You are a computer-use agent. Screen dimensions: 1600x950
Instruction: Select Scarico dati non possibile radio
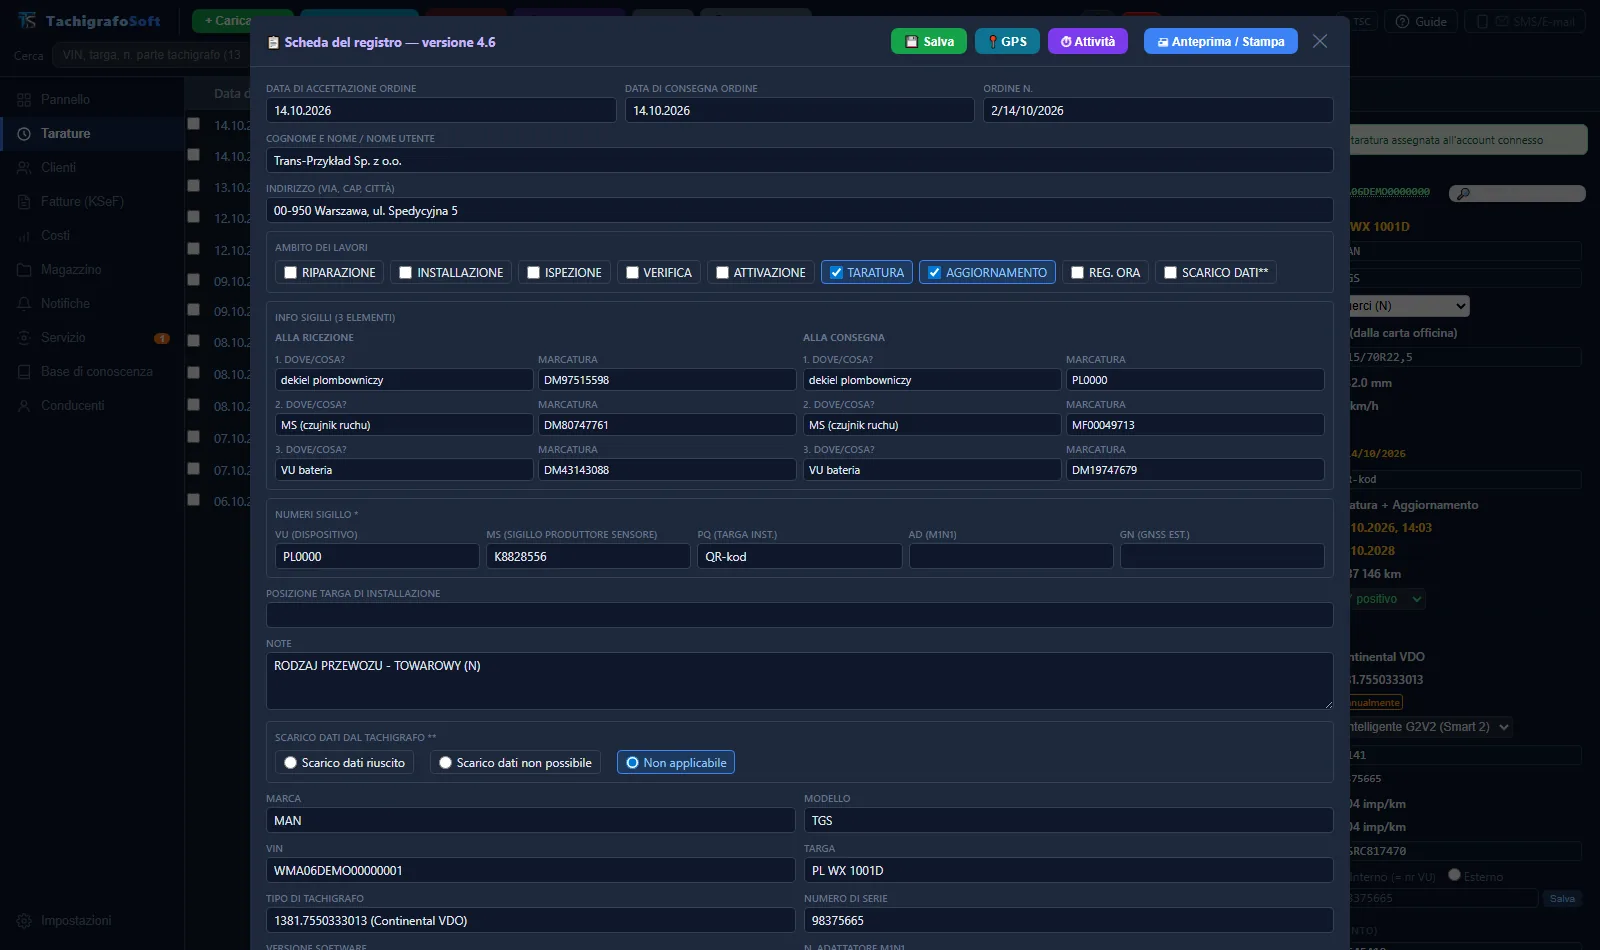tap(446, 763)
